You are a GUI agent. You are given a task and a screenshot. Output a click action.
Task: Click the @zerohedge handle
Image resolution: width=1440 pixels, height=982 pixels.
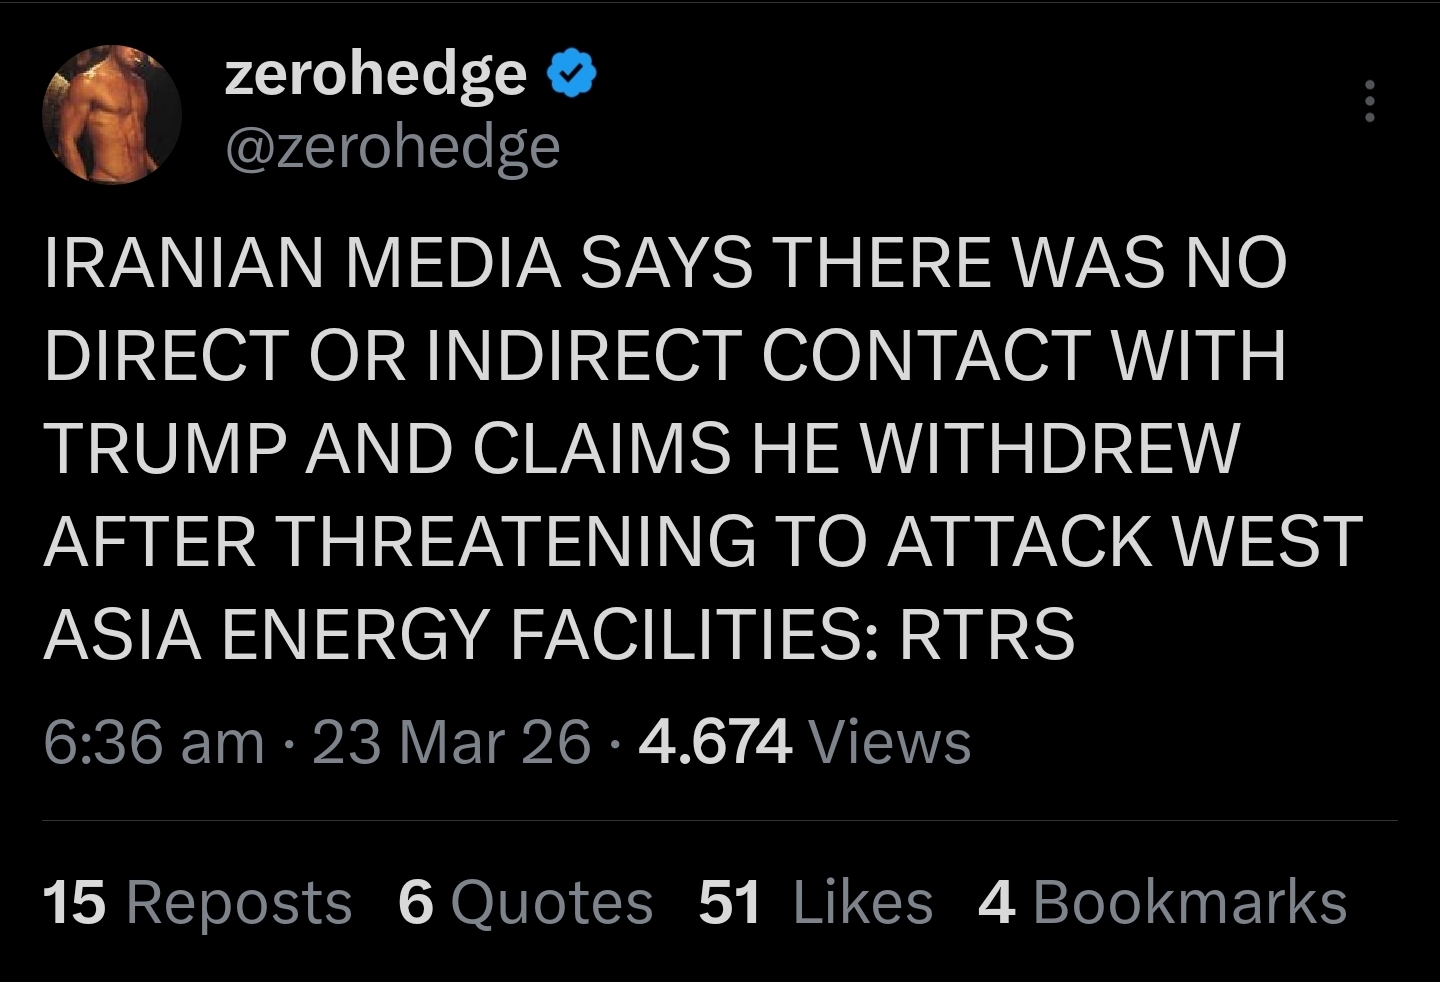393,148
